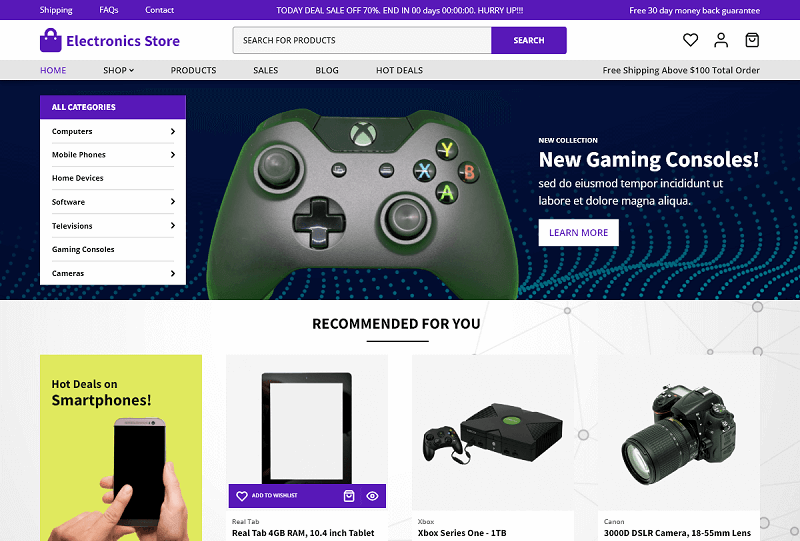Add Real Tab tablet to cart icon
The width and height of the screenshot is (800, 541).
tap(349, 496)
